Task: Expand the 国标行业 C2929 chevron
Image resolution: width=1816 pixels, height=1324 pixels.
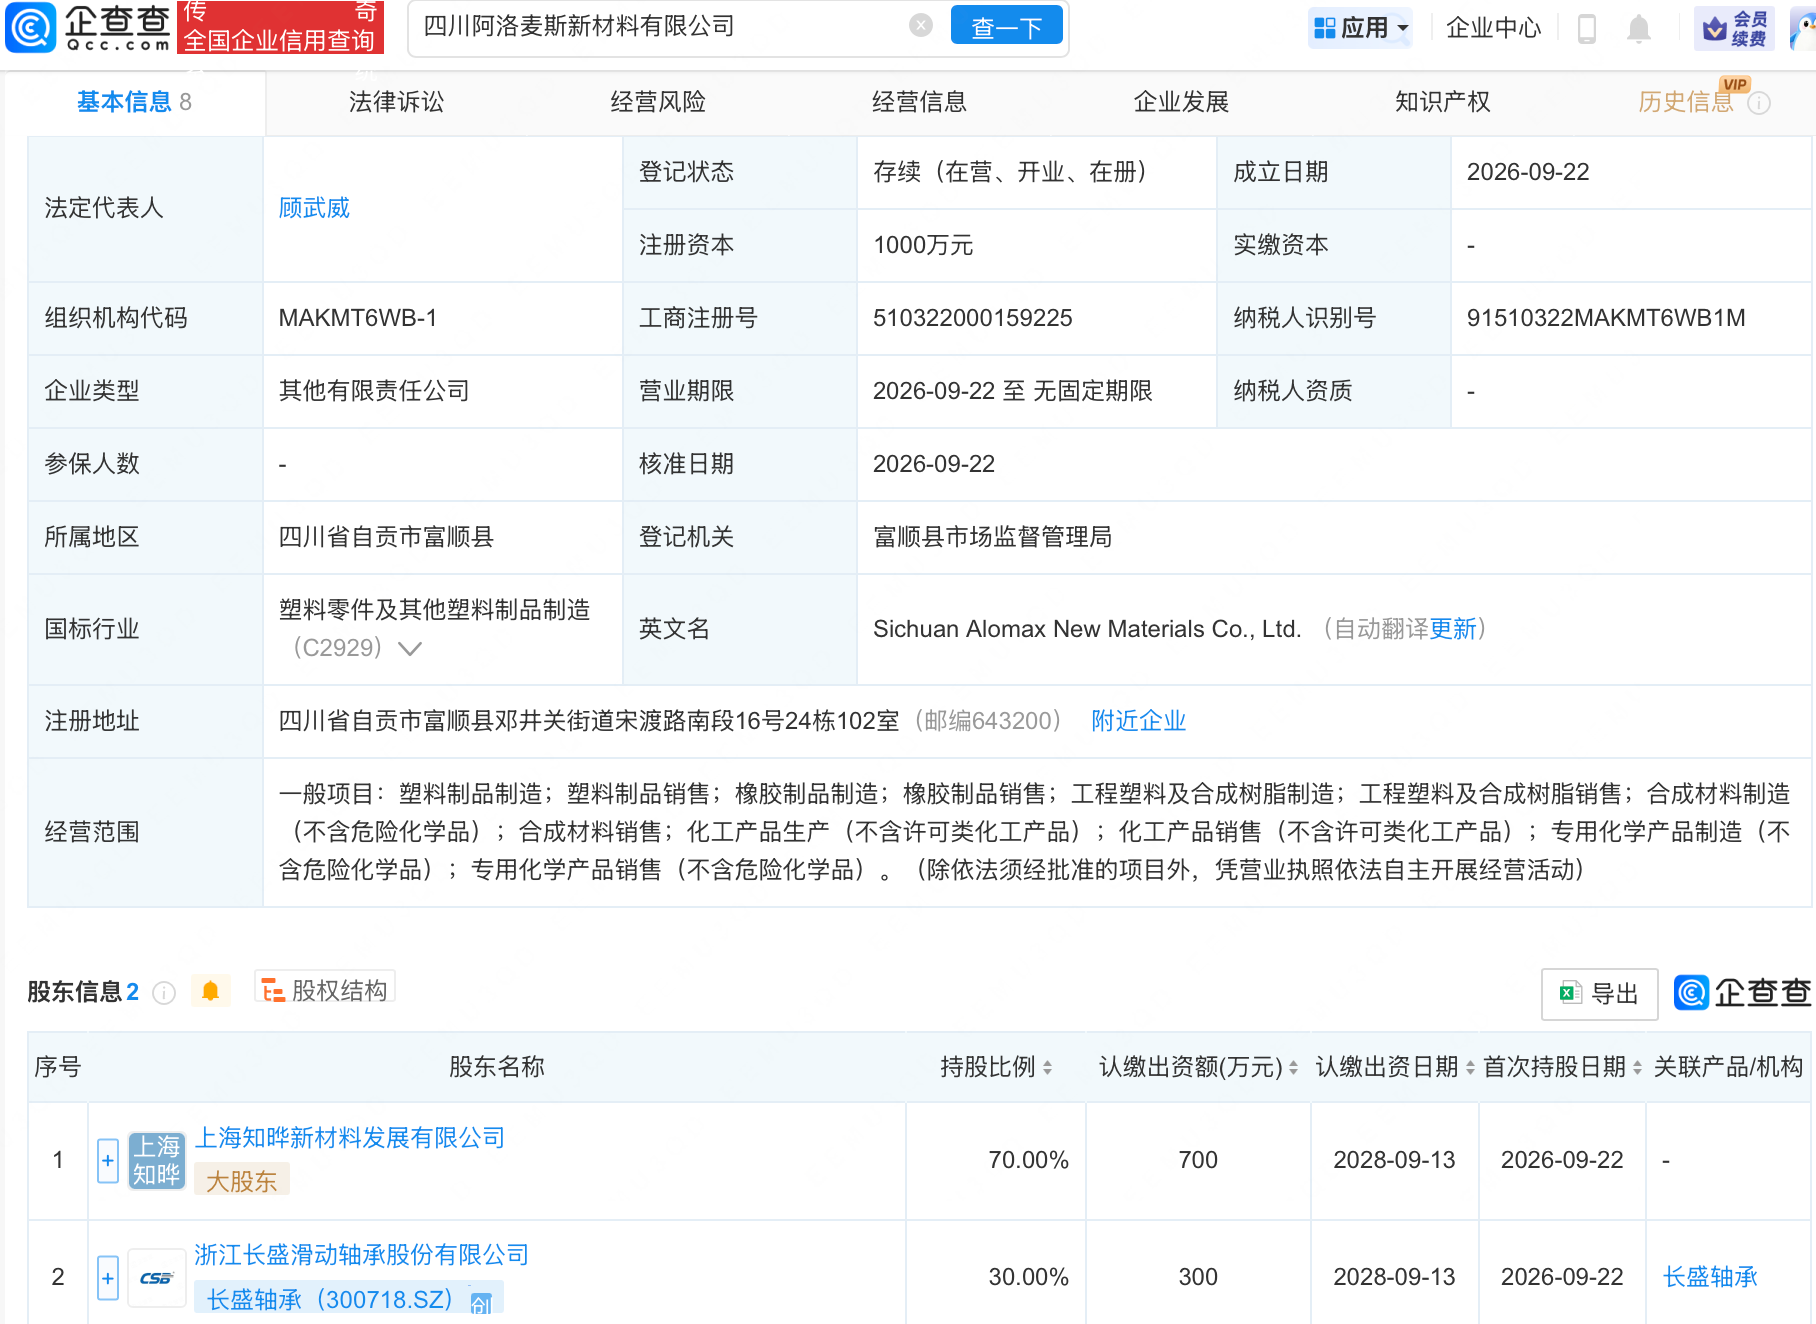Action: (410, 648)
